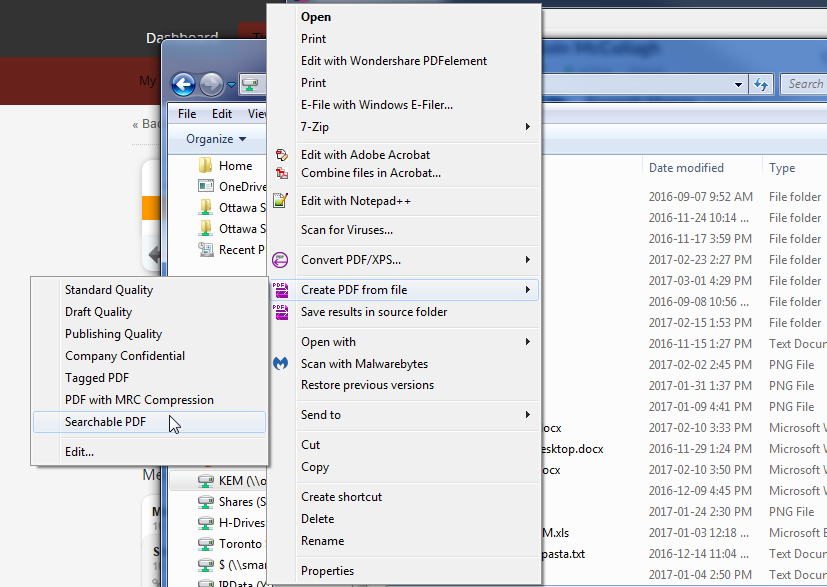
Task: Open the File menu in Explorer
Action: 187,114
